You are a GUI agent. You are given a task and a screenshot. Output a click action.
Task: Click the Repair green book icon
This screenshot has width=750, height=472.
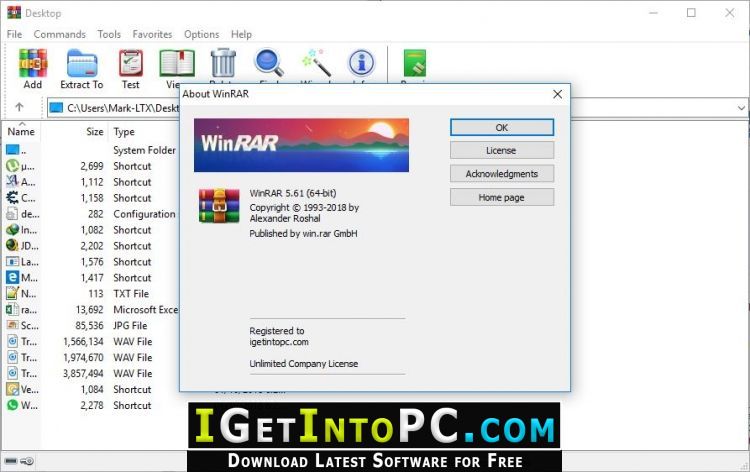pos(414,63)
